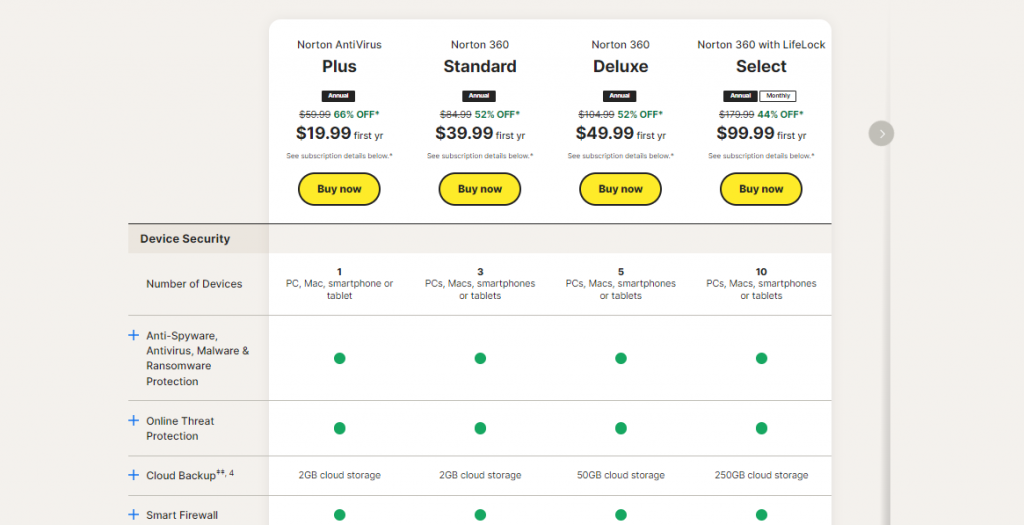Expand Anti-Spyware, Antivirus, Malware row
The image size is (1024, 525).
(x=134, y=336)
